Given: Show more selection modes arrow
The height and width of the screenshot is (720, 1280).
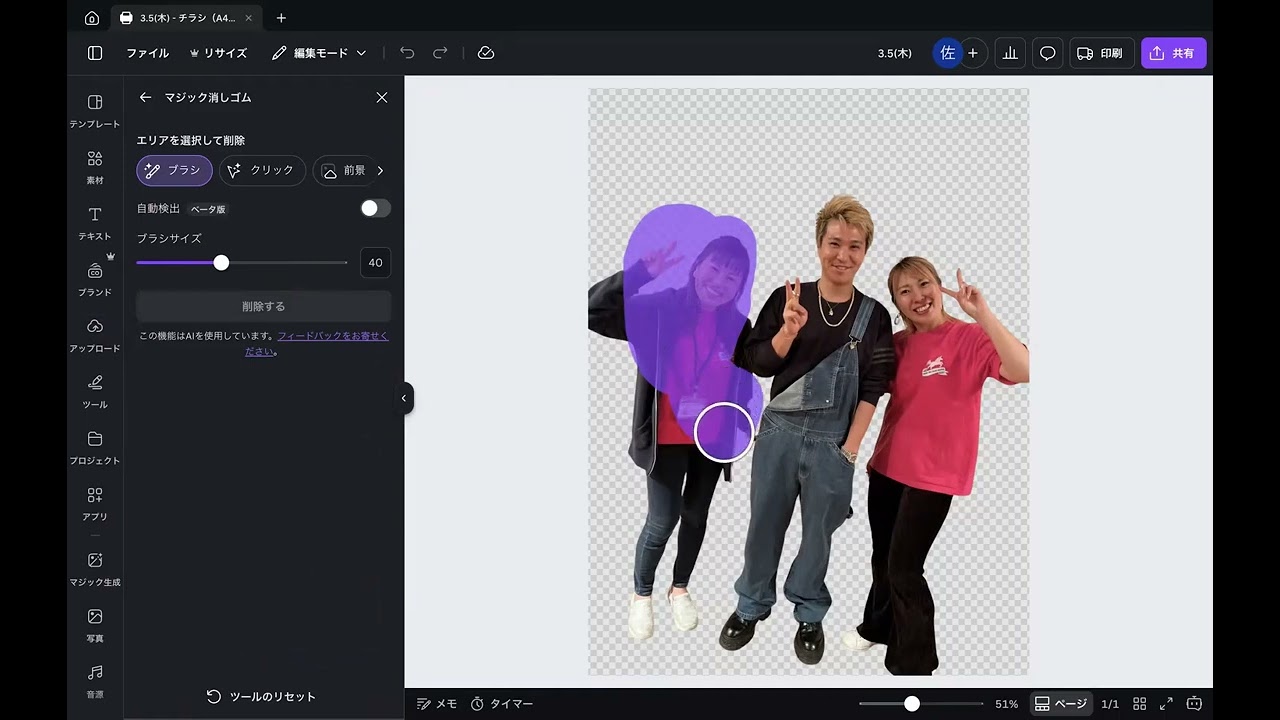Looking at the screenshot, I should (x=380, y=170).
